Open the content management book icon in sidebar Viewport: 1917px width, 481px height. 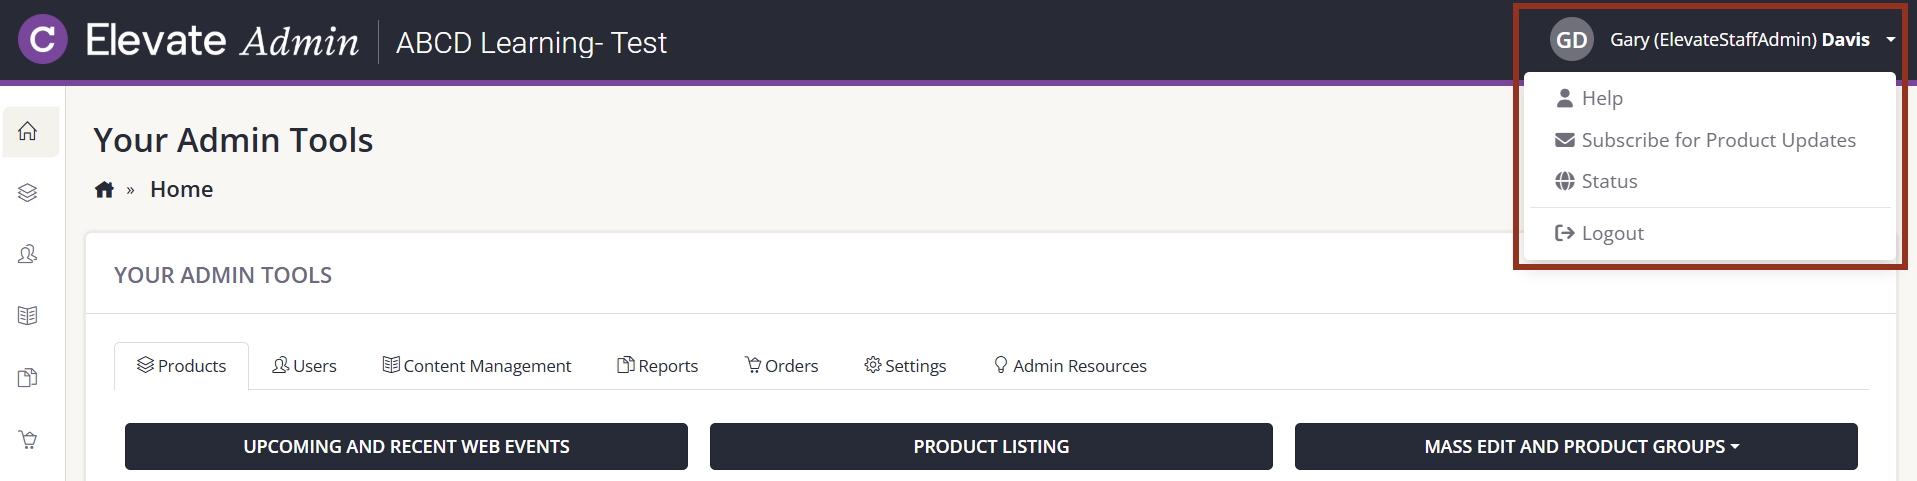28,316
